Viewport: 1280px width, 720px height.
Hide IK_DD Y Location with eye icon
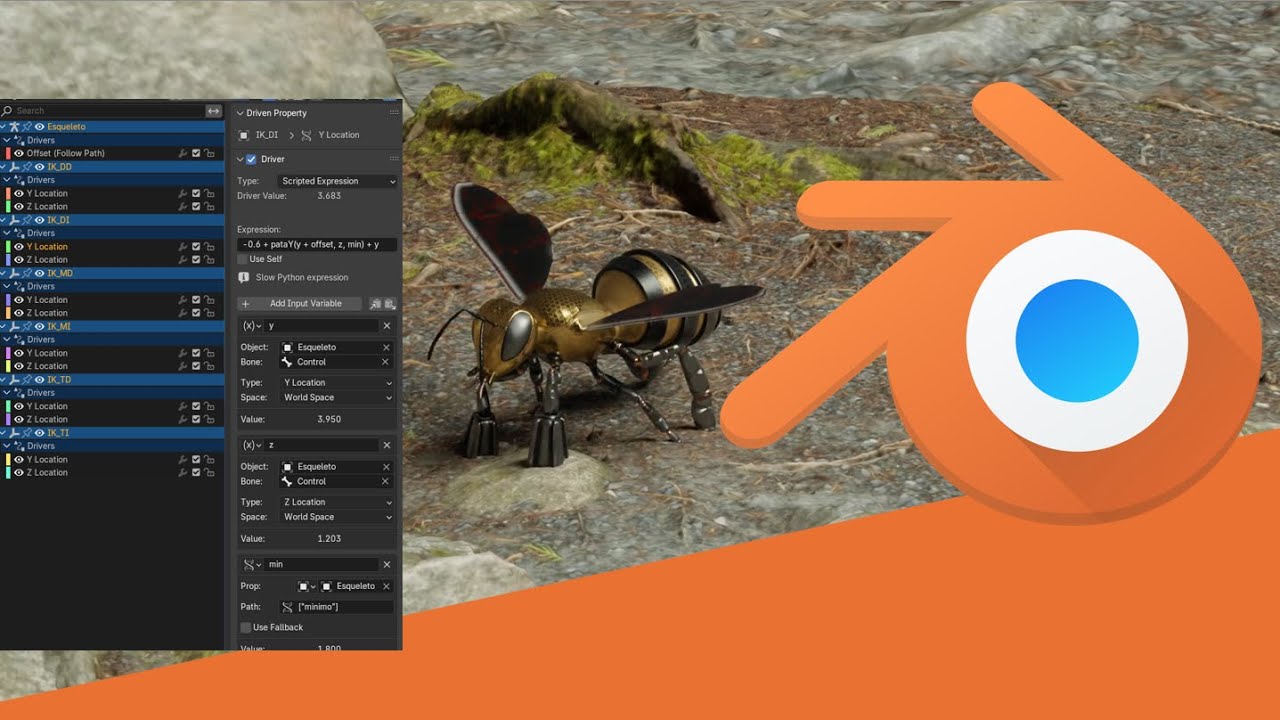(x=18, y=193)
